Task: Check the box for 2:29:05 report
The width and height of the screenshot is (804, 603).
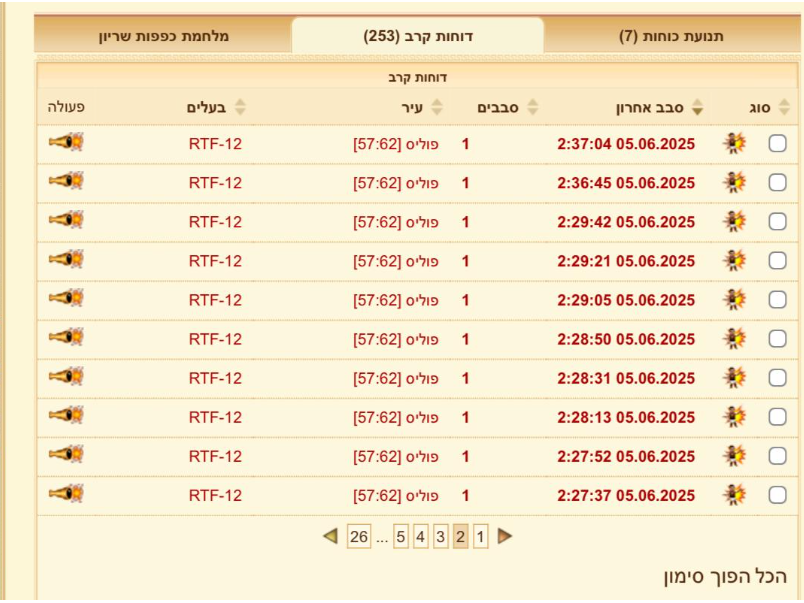Action: coord(777,299)
